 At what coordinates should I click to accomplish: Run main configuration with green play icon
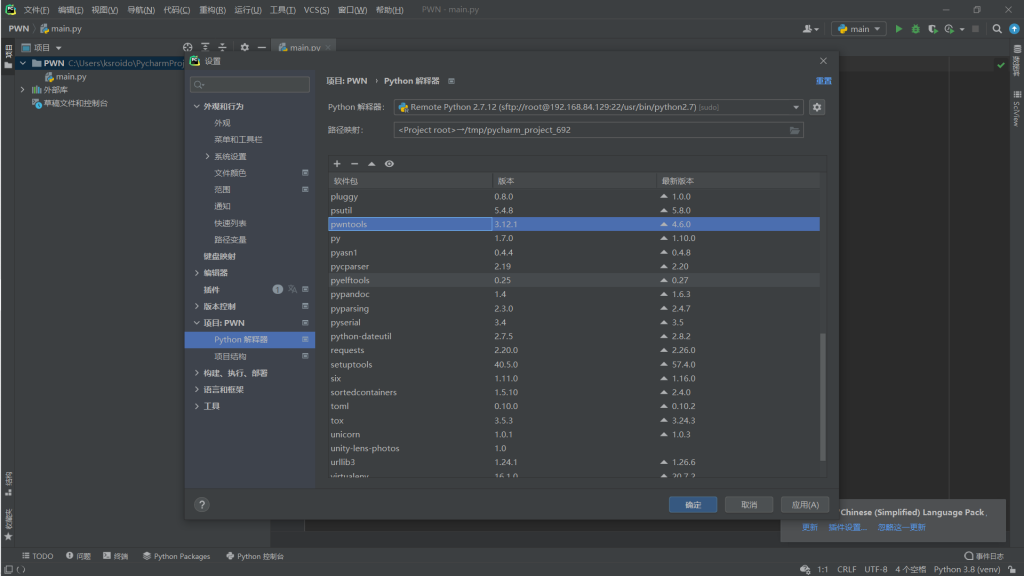pyautogui.click(x=899, y=29)
